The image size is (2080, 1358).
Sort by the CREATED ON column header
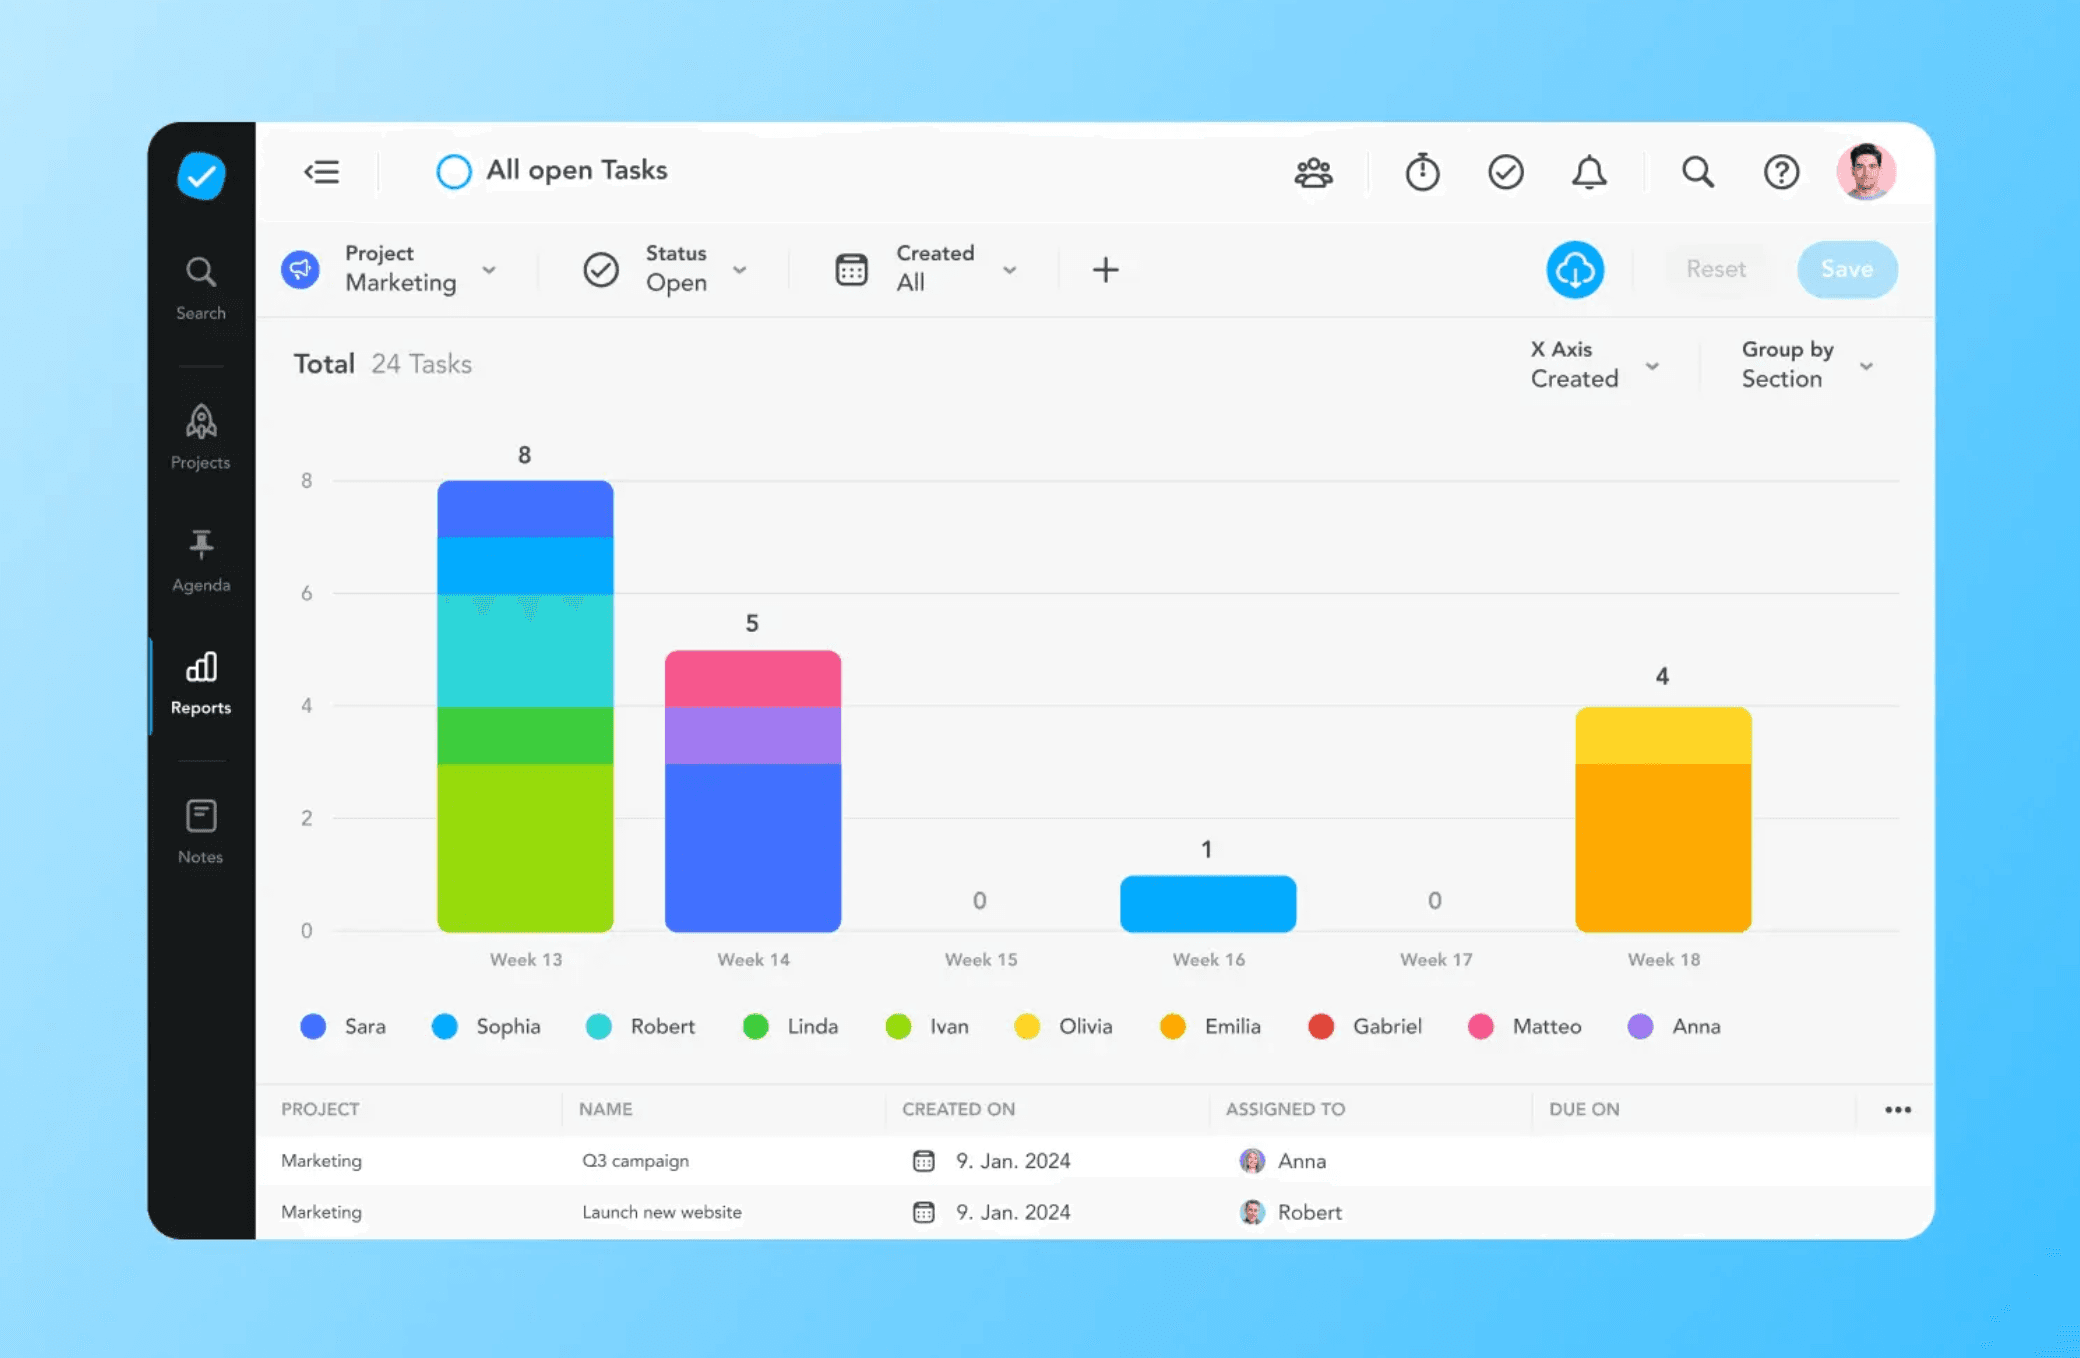point(958,1109)
